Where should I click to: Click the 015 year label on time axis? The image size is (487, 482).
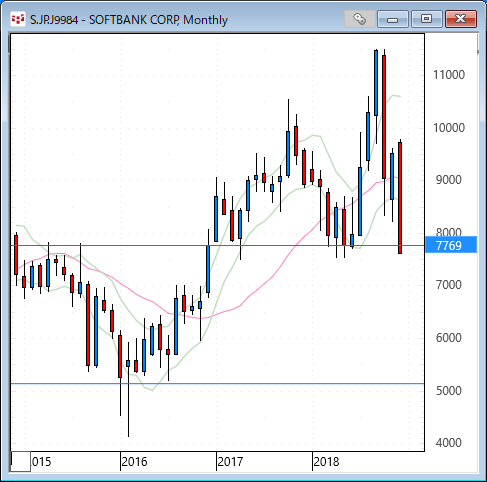tap(42, 462)
